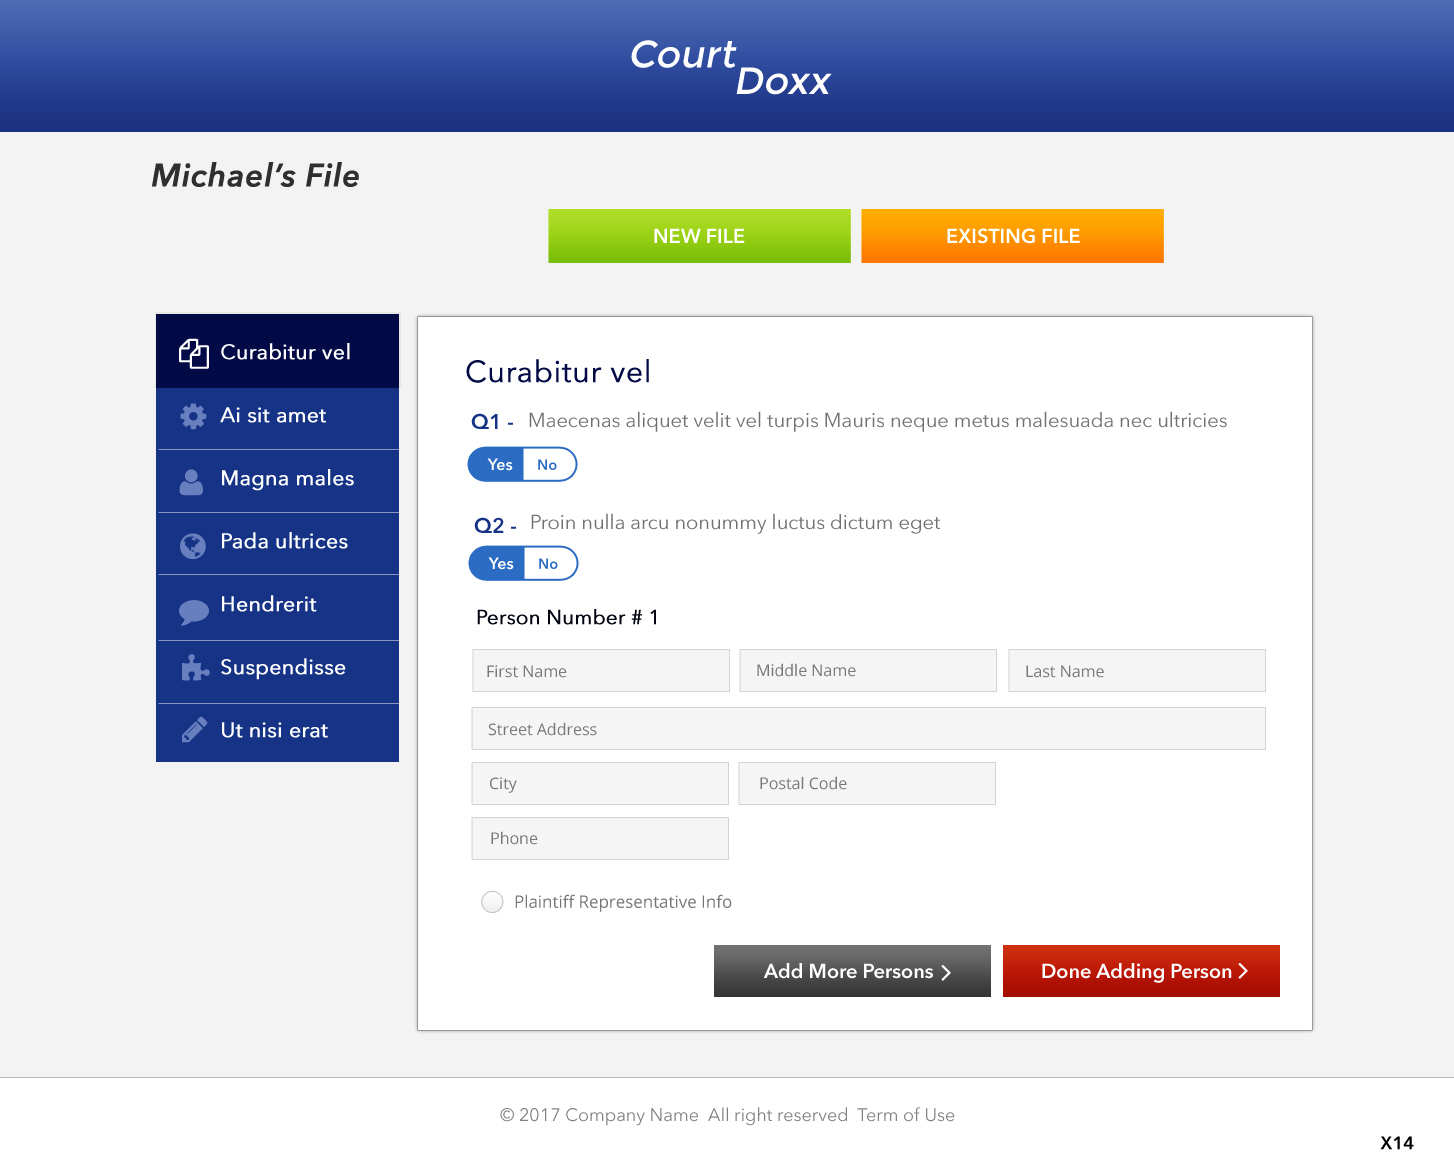Click the Q2 question text starting with Proin

click(x=735, y=523)
